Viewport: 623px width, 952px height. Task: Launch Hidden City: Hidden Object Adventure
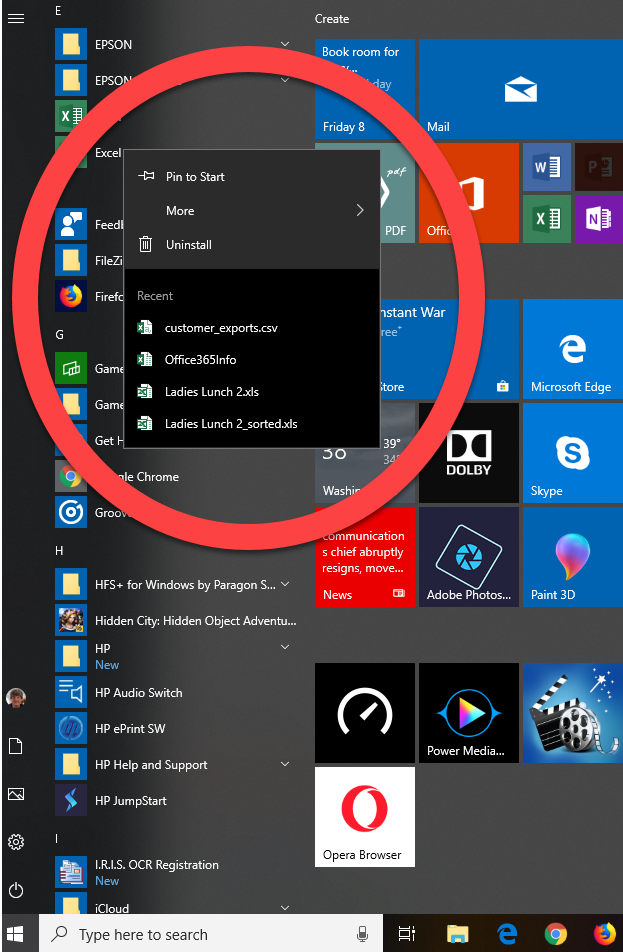pyautogui.click(x=174, y=620)
